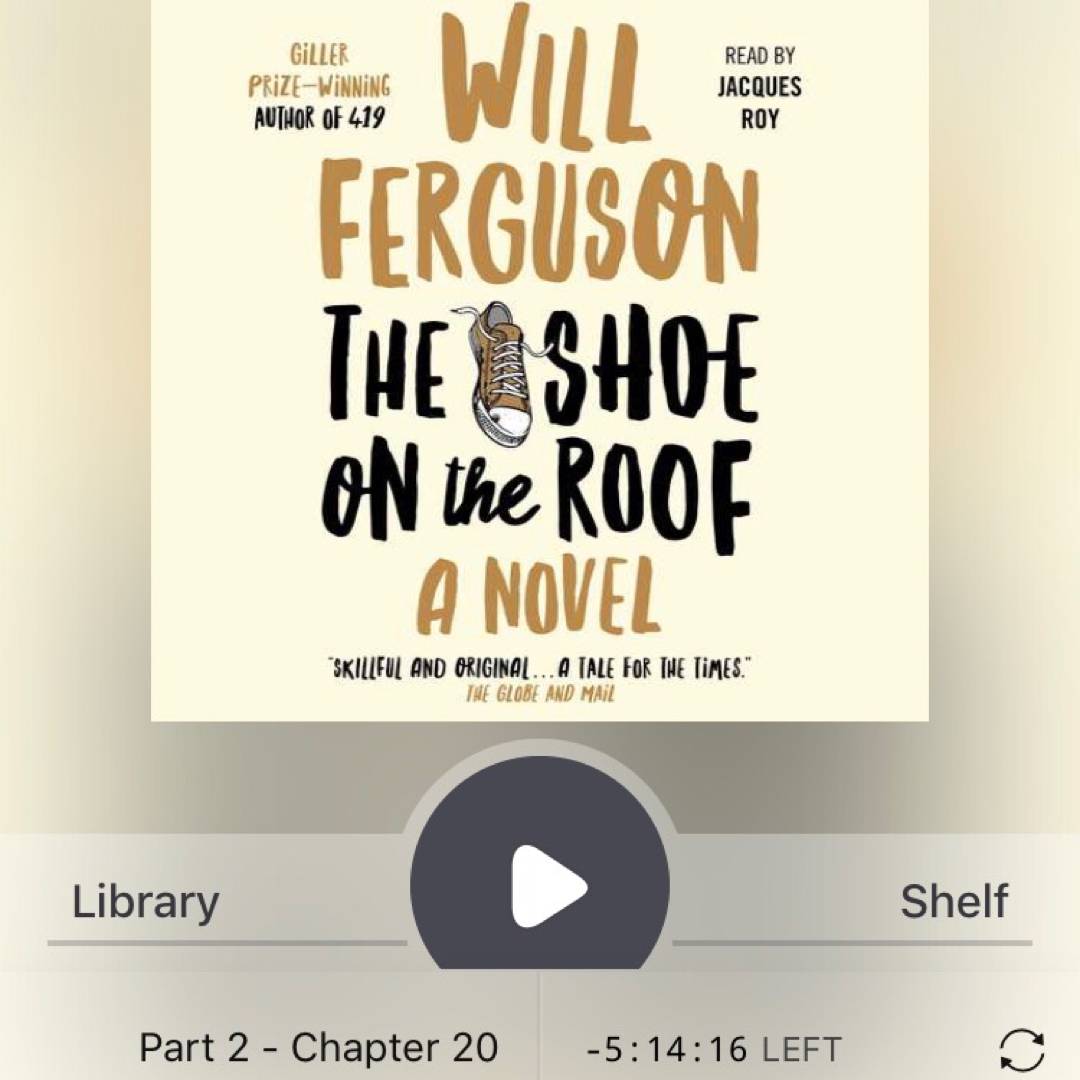Click the A Novel subtitle text
Screen dimensions: 1080x1080
pos(539,596)
